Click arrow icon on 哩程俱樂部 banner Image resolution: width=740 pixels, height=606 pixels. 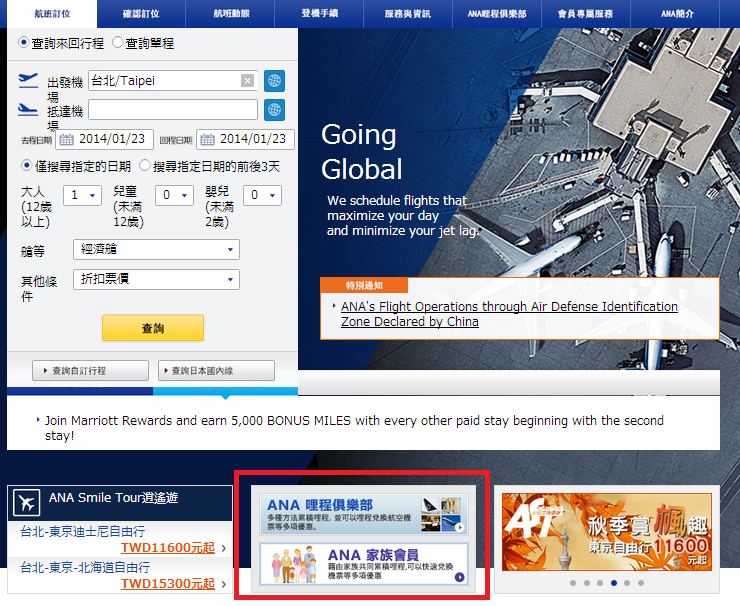(x=459, y=528)
